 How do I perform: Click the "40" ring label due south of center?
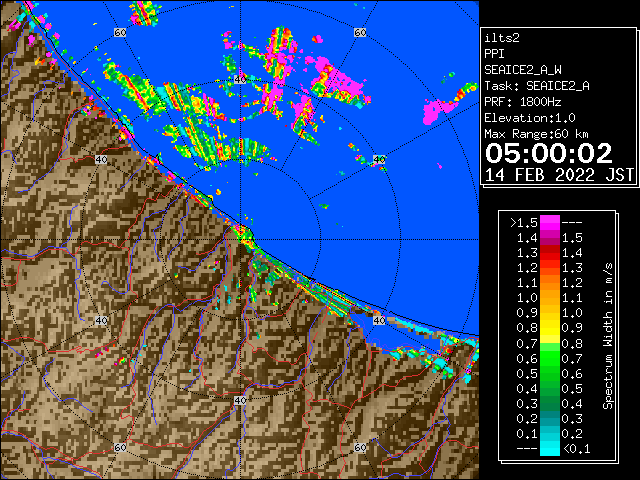pos(240,400)
